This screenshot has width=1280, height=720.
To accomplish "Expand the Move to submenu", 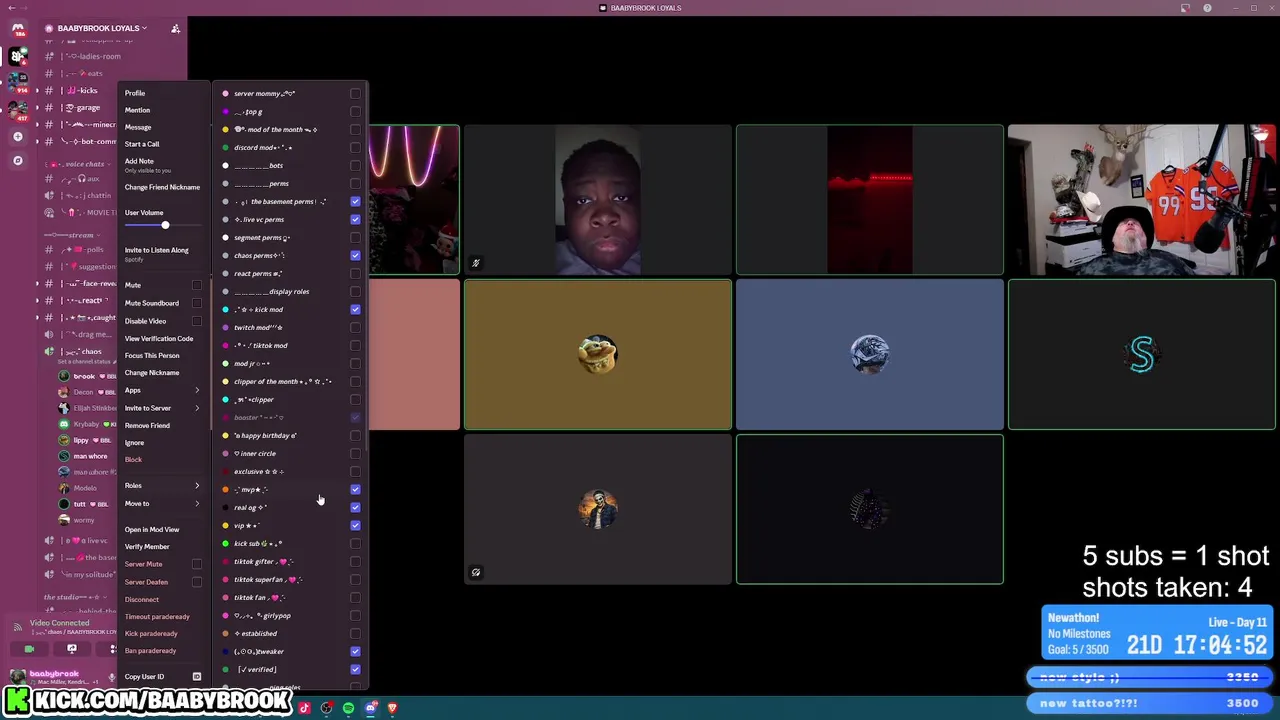I will pyautogui.click(x=162, y=503).
